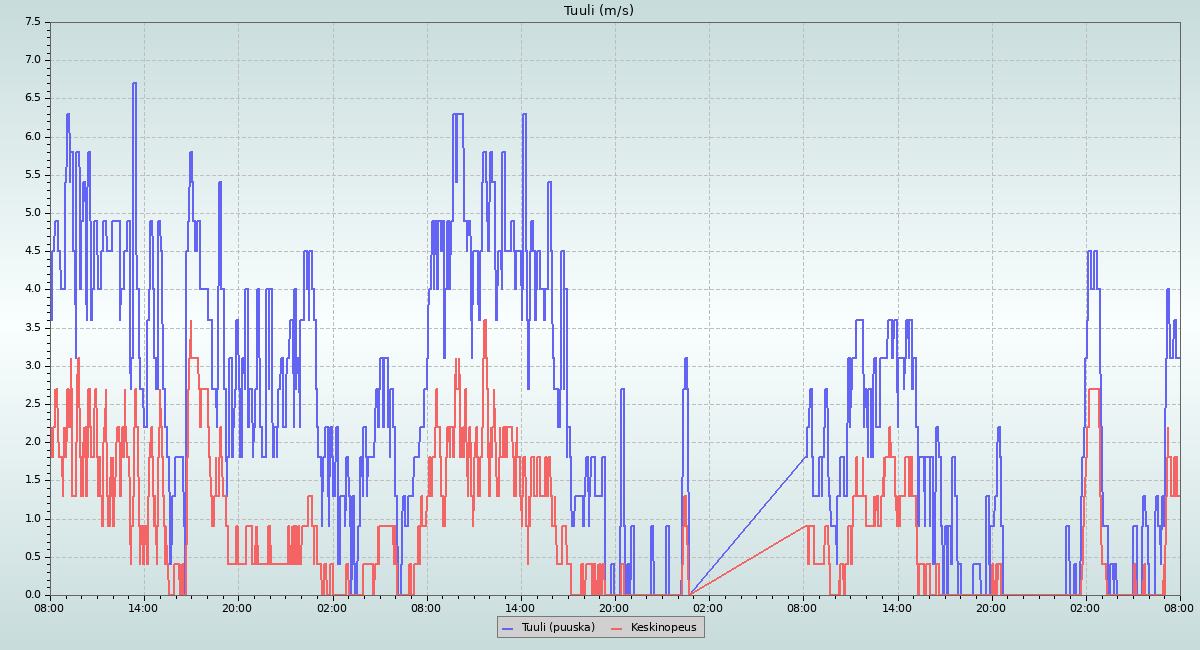Click the tallest blue gust peak at 6.7
1200x650 pixels.
pos(134,84)
